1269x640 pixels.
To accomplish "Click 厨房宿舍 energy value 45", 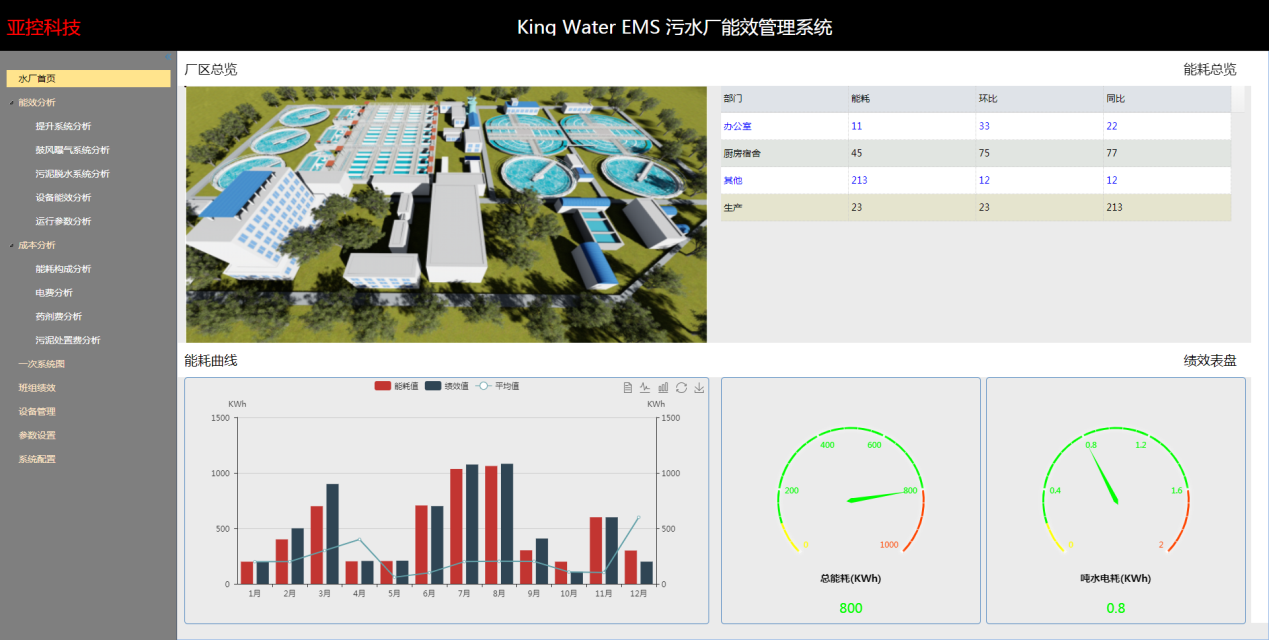I will tap(857, 153).
